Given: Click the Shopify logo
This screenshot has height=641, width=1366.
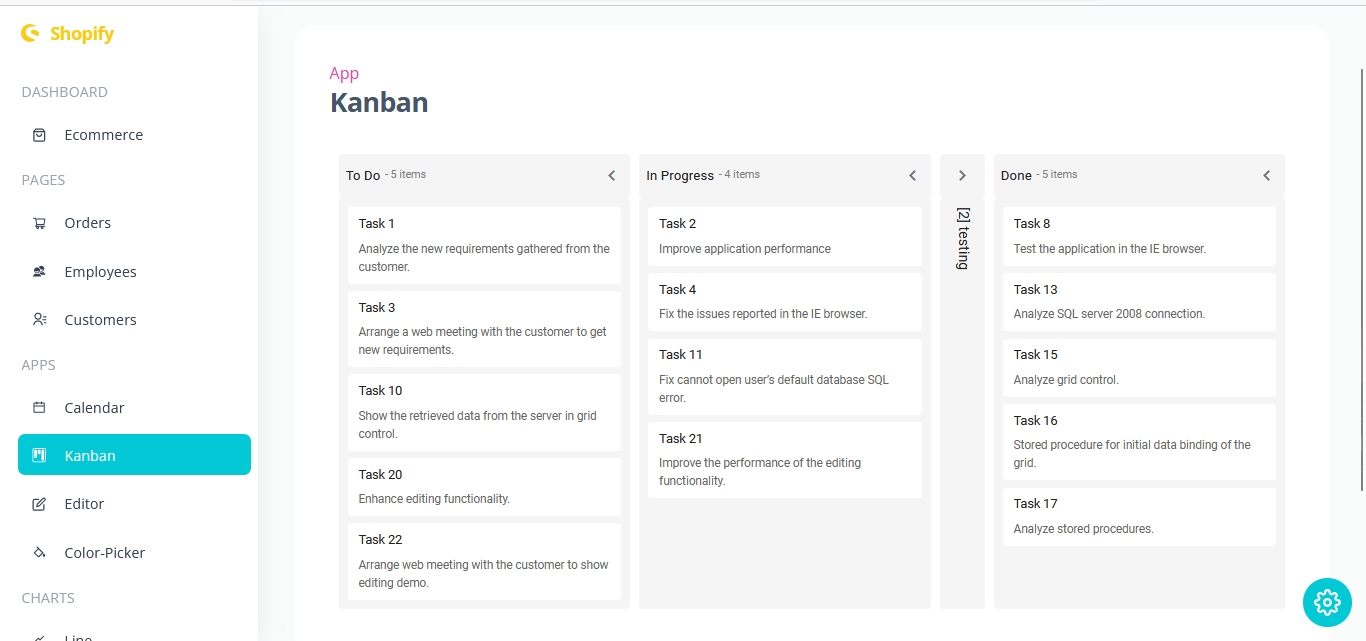Looking at the screenshot, I should (67, 33).
